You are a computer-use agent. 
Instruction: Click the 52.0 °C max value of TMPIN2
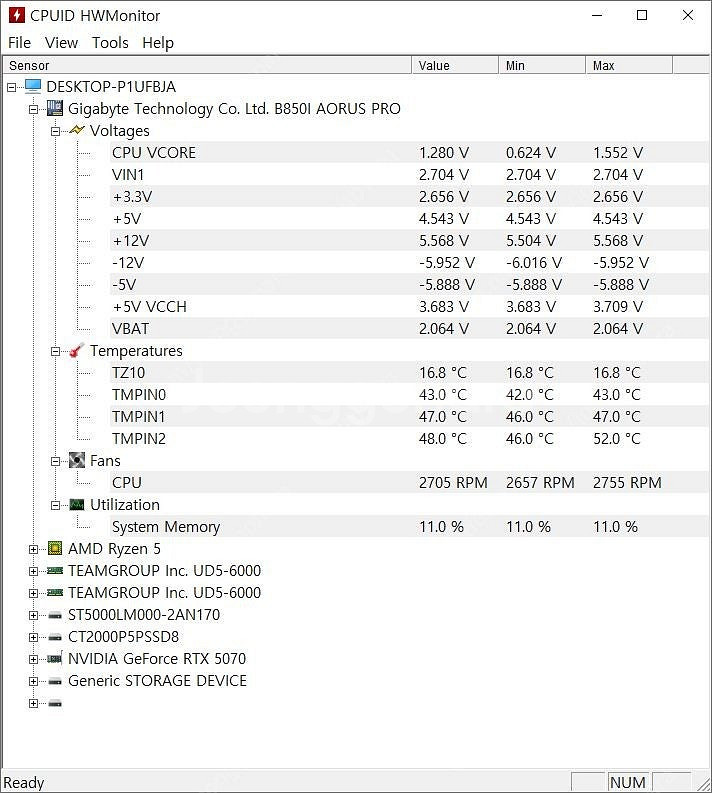(x=616, y=438)
